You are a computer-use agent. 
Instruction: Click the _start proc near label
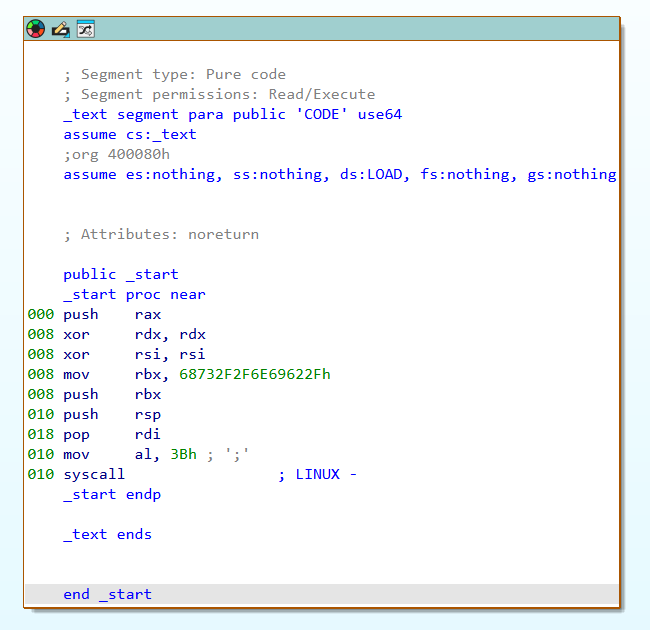click(134, 295)
